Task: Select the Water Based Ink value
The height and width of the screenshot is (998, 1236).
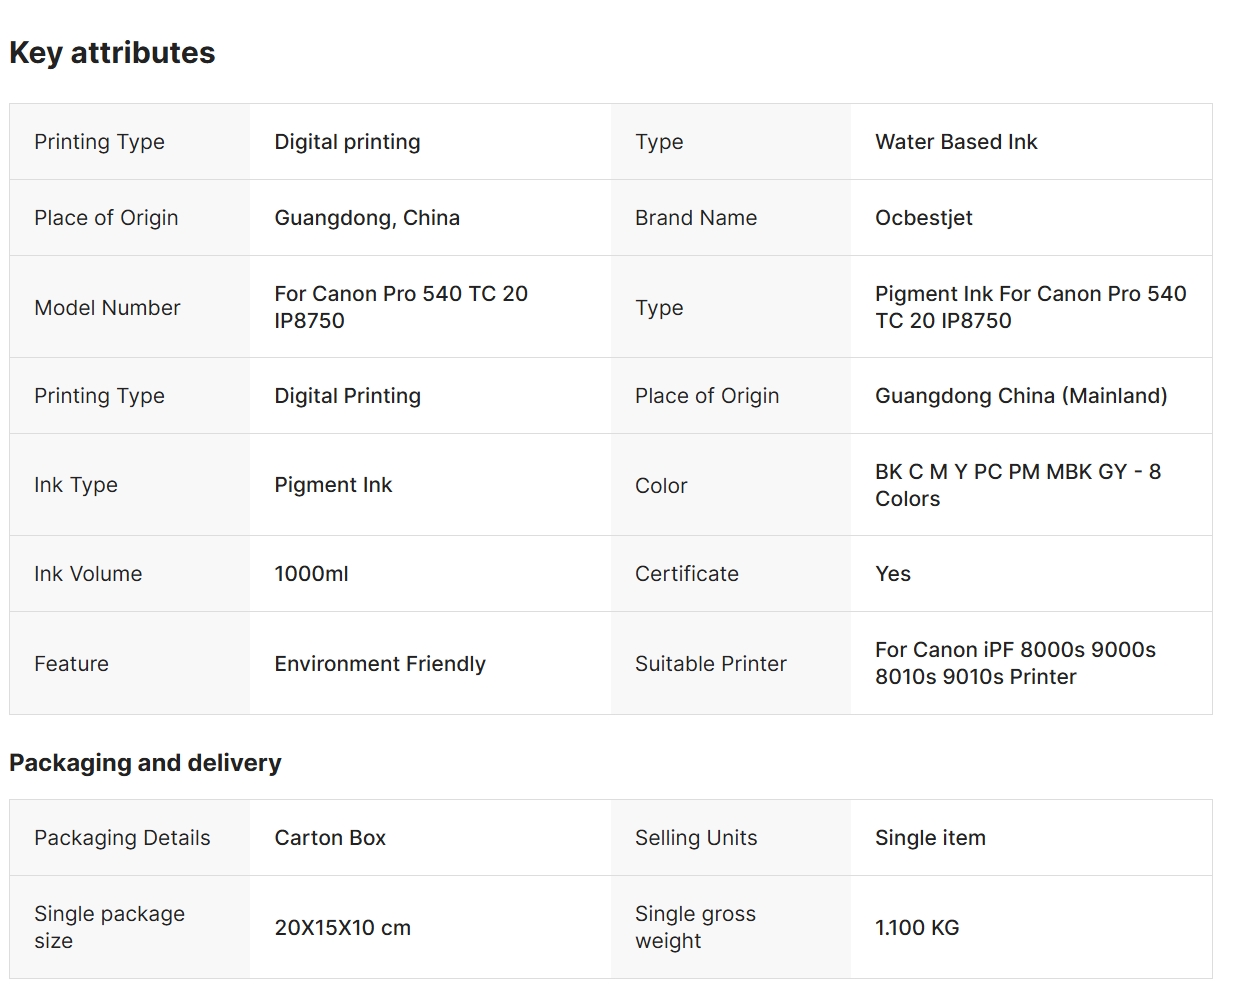Action: pyautogui.click(x=956, y=142)
